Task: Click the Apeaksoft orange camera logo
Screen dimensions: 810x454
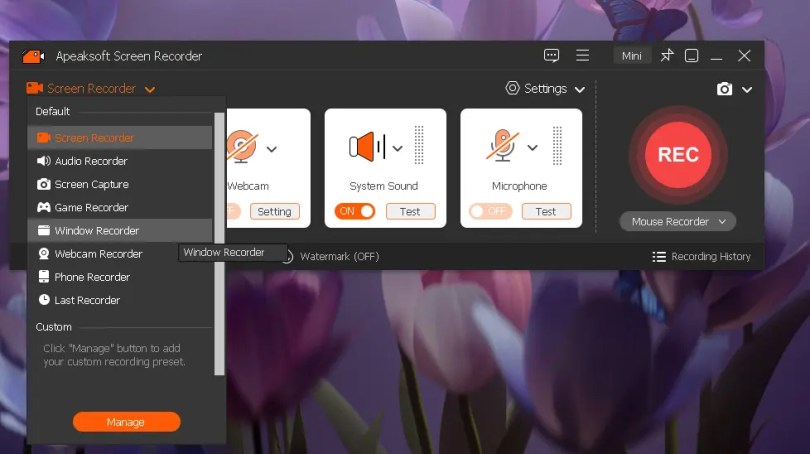Action: (34, 56)
